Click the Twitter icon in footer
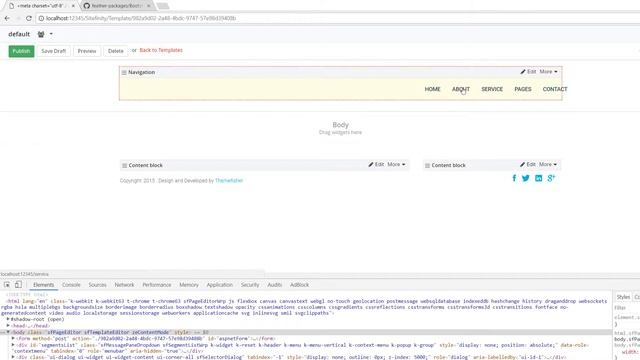 526,178
